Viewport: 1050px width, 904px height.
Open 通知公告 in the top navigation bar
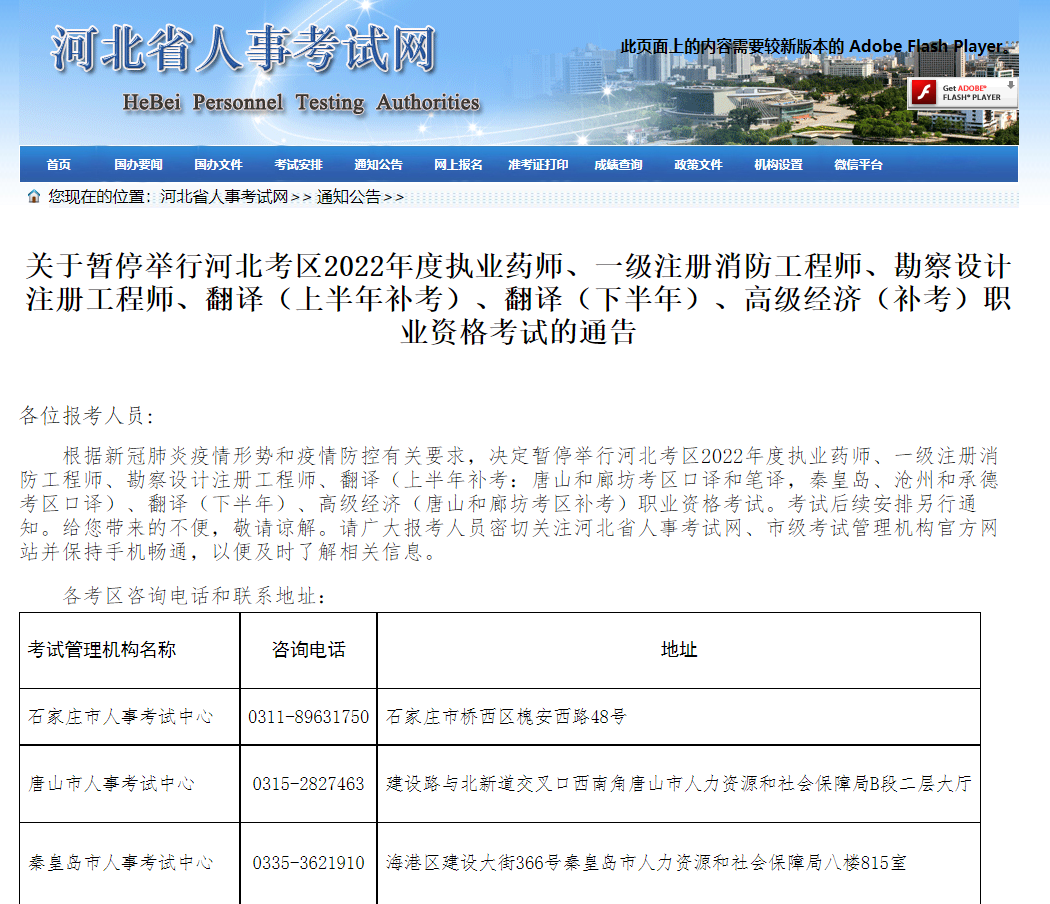tap(378, 165)
